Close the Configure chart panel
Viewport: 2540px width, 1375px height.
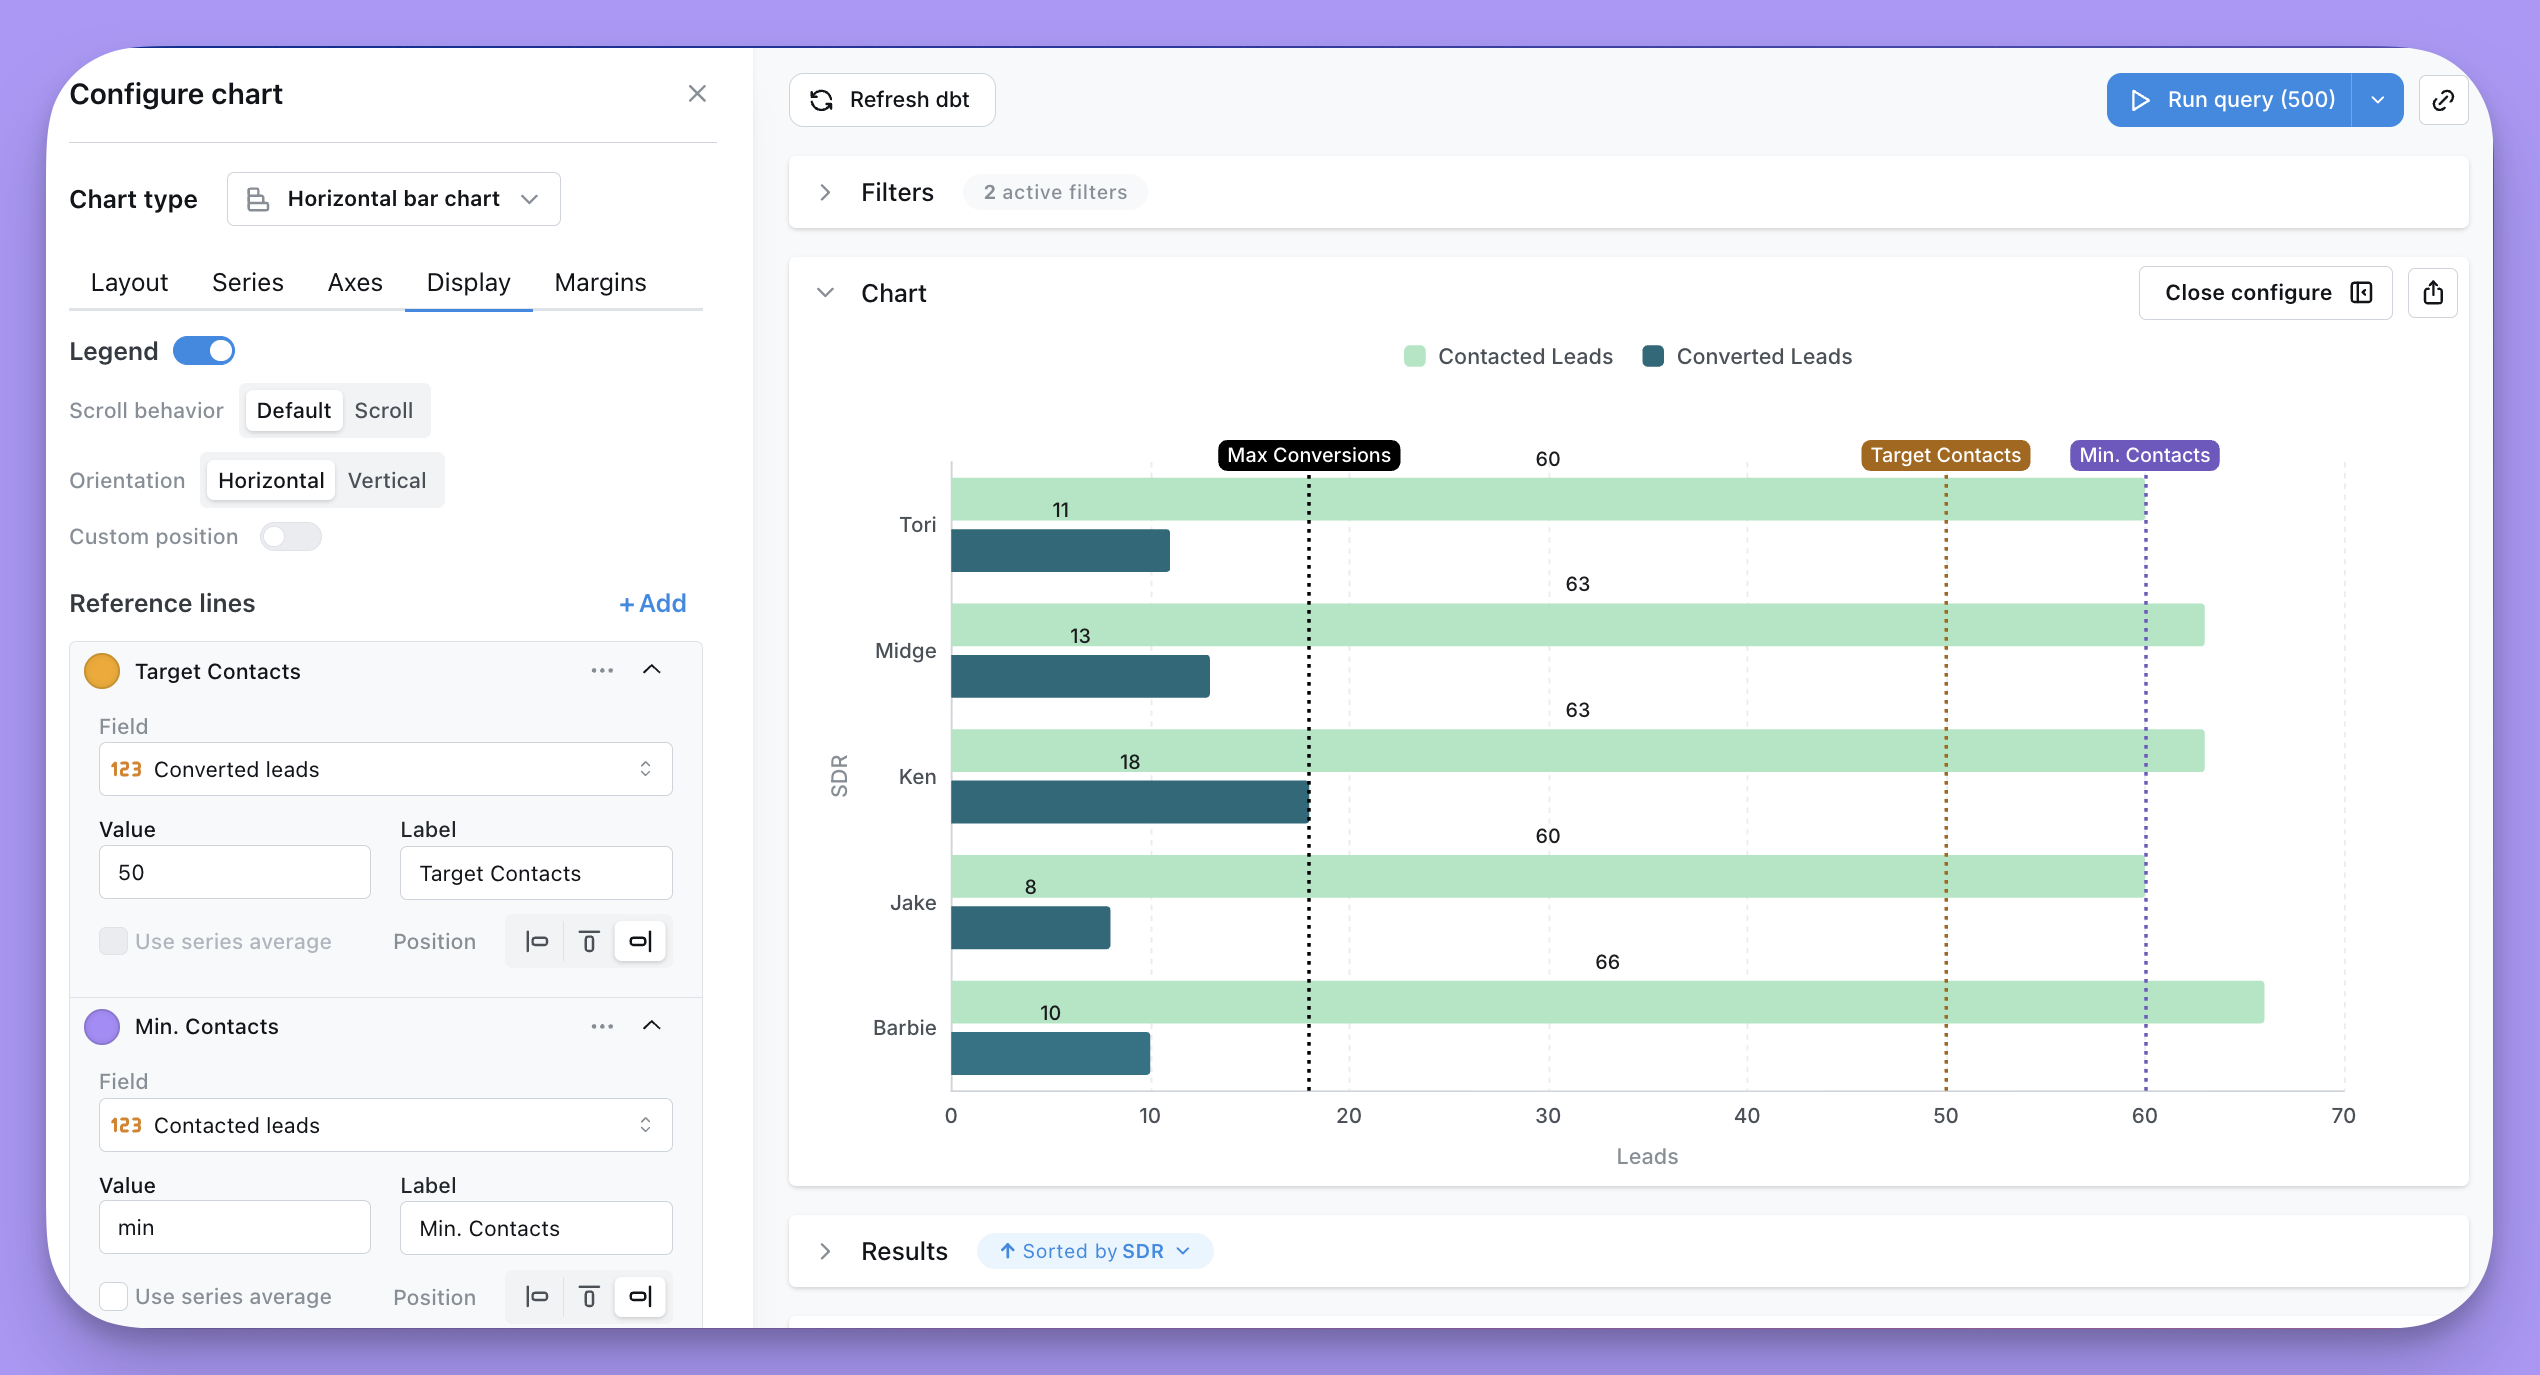(697, 94)
